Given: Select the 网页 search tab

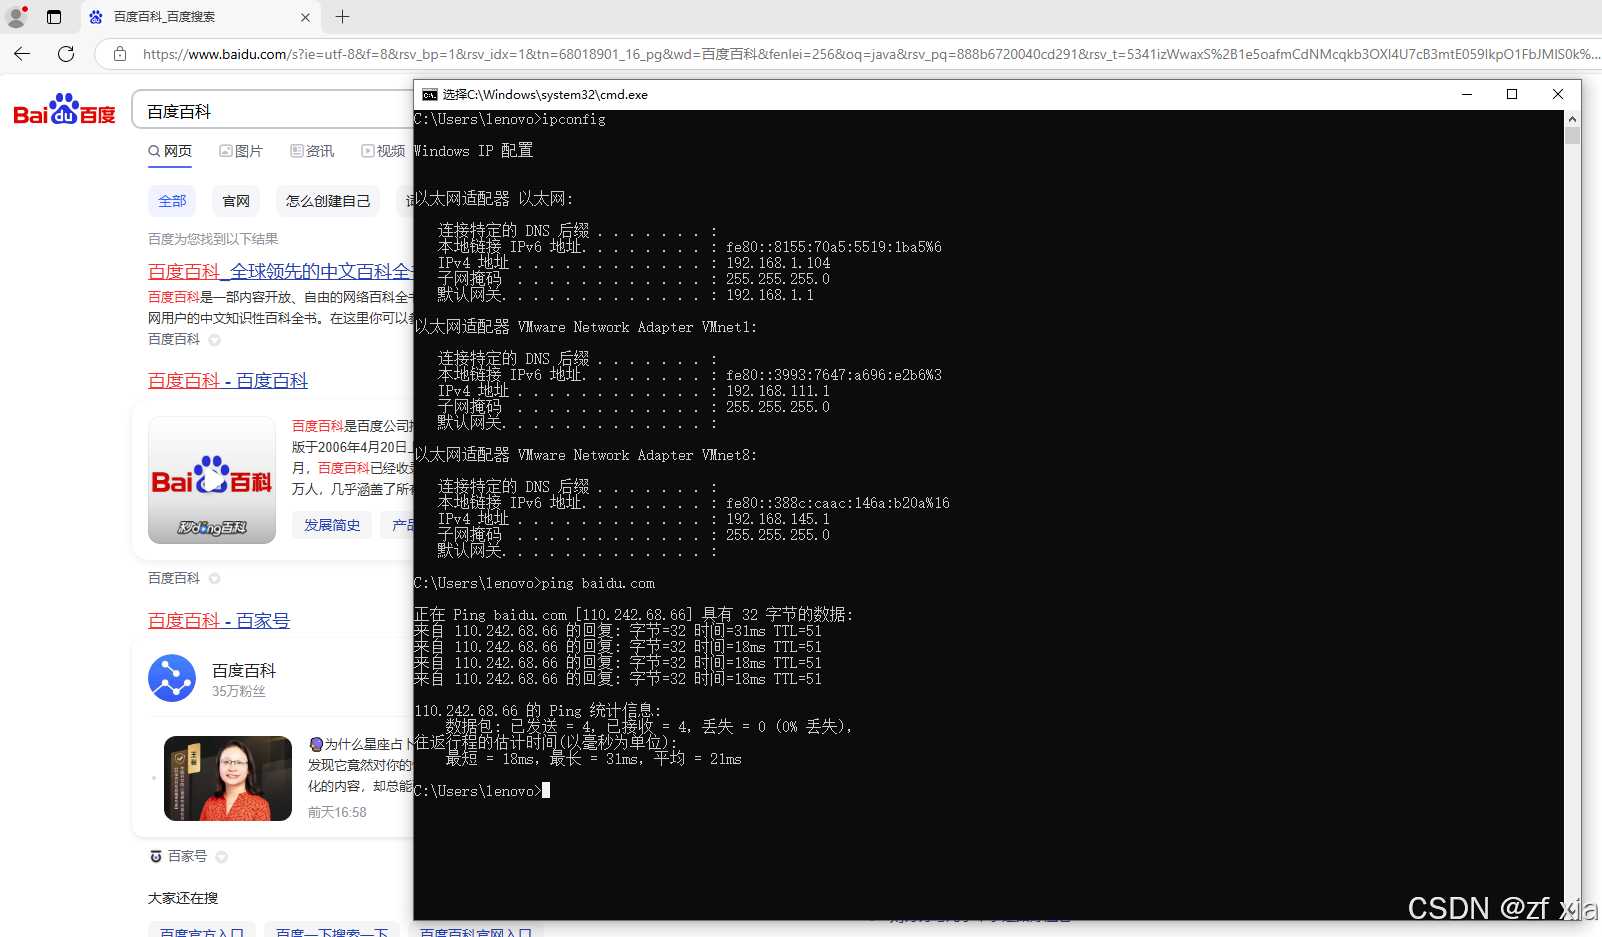Looking at the screenshot, I should (170, 151).
